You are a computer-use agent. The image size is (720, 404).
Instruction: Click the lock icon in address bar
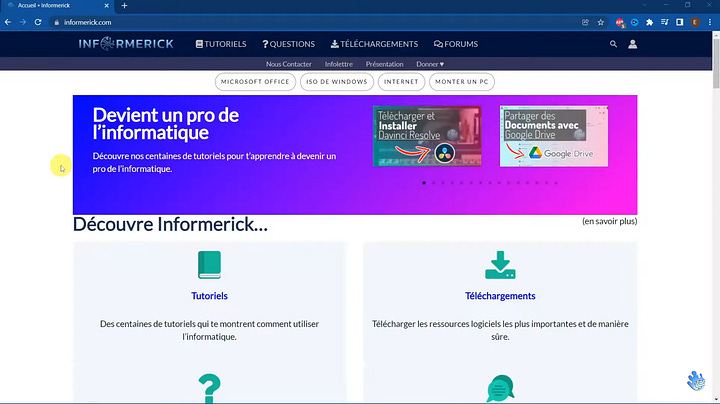coord(56,22)
